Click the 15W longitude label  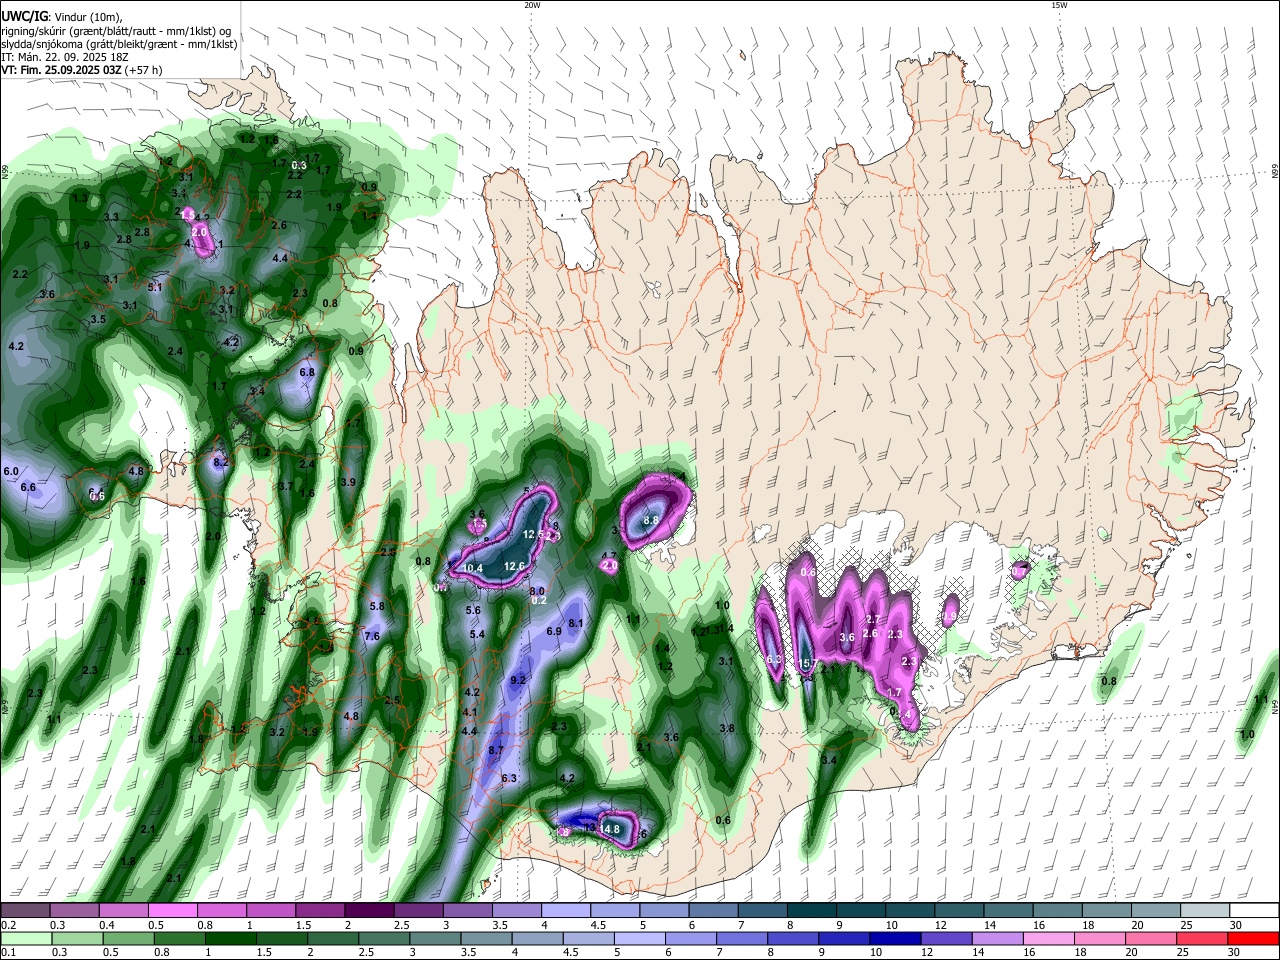point(1059,5)
